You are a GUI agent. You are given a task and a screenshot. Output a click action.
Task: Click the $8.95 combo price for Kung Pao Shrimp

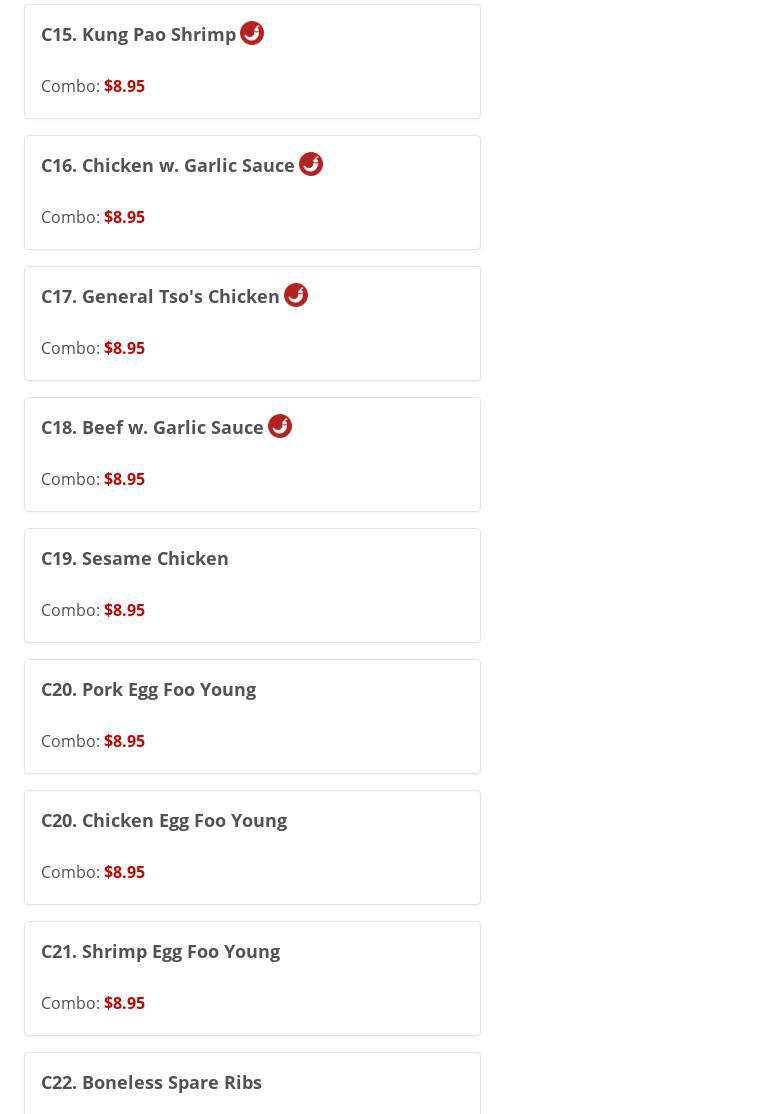(x=124, y=87)
